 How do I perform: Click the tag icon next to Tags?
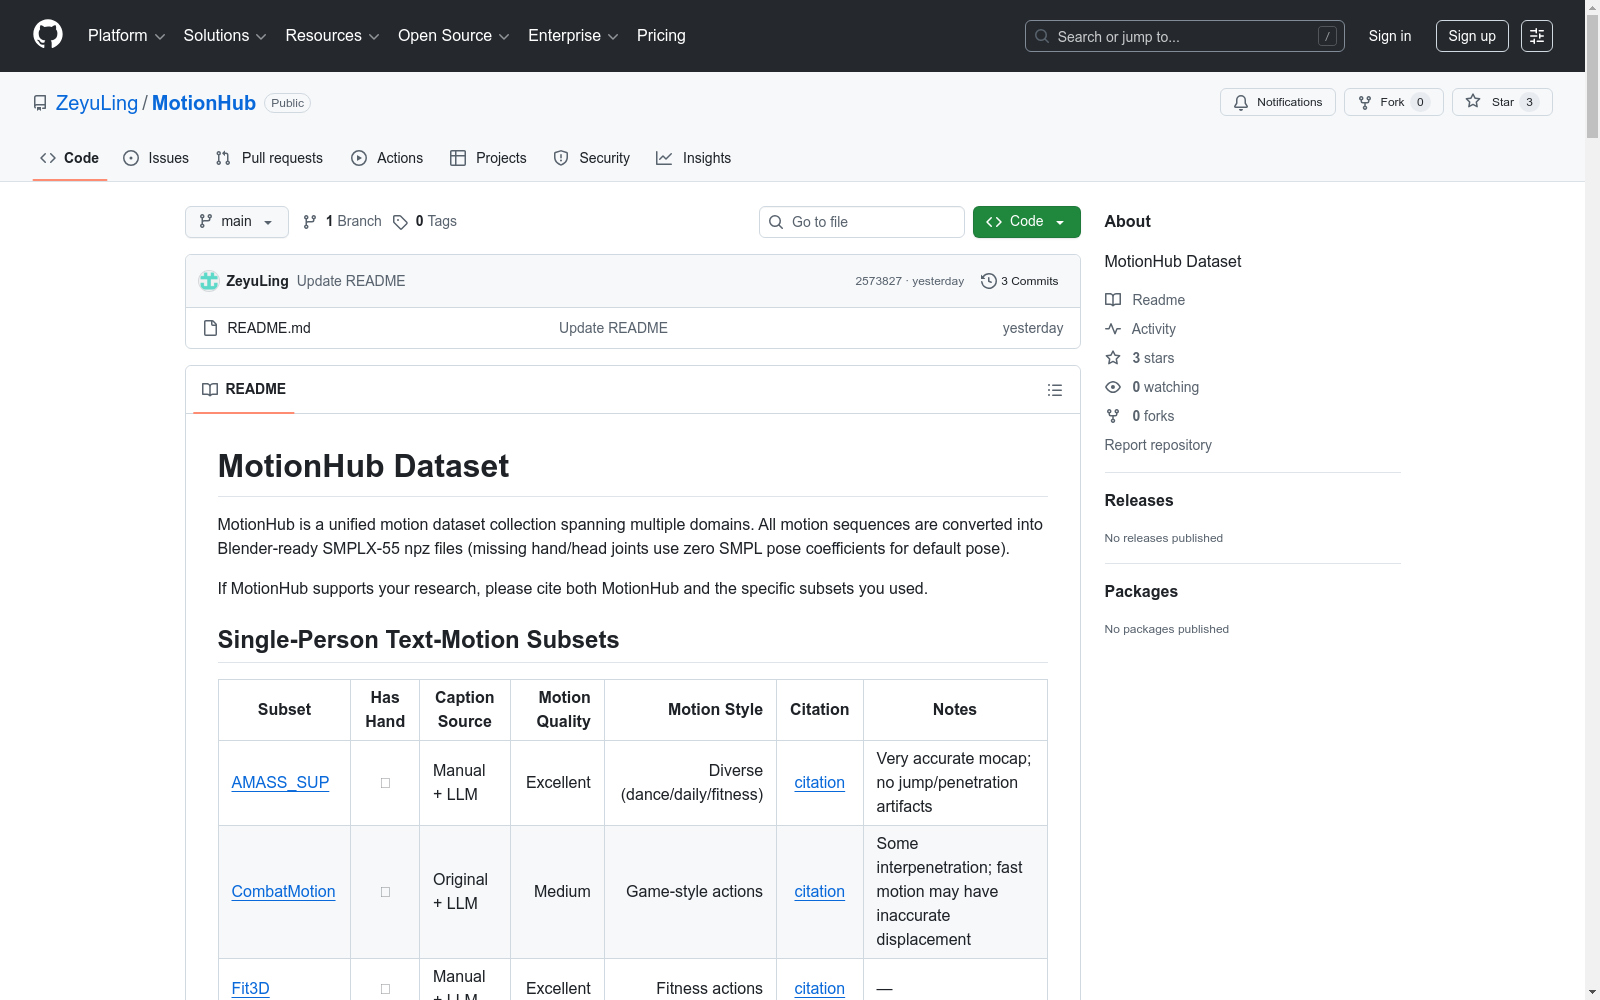[x=400, y=222]
